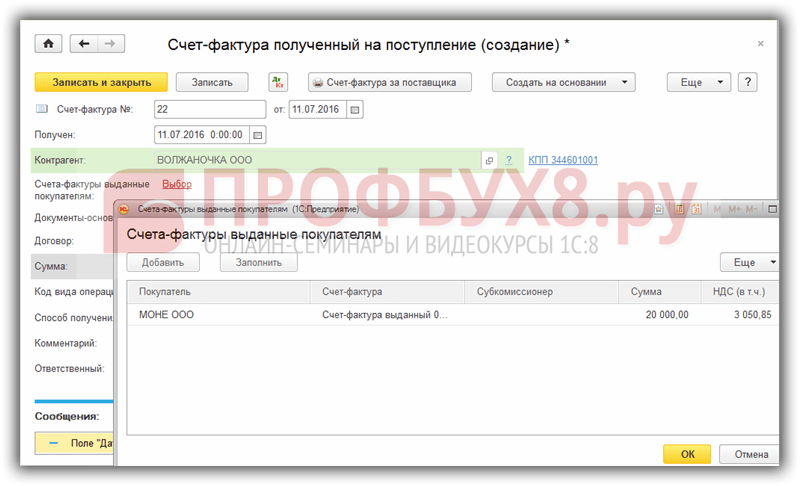Click the НДС (в т.ч.) column header
800x486 pixels.
(739, 292)
